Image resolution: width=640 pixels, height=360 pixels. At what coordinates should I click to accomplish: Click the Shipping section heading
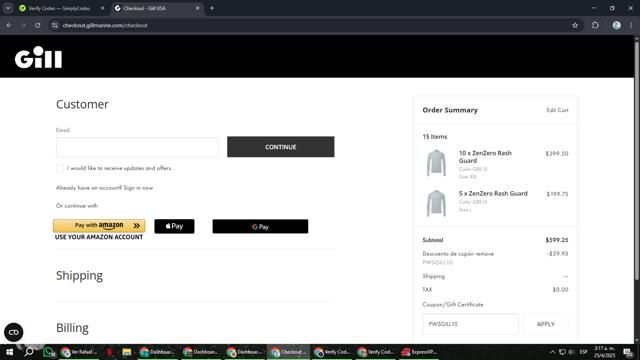(x=80, y=276)
